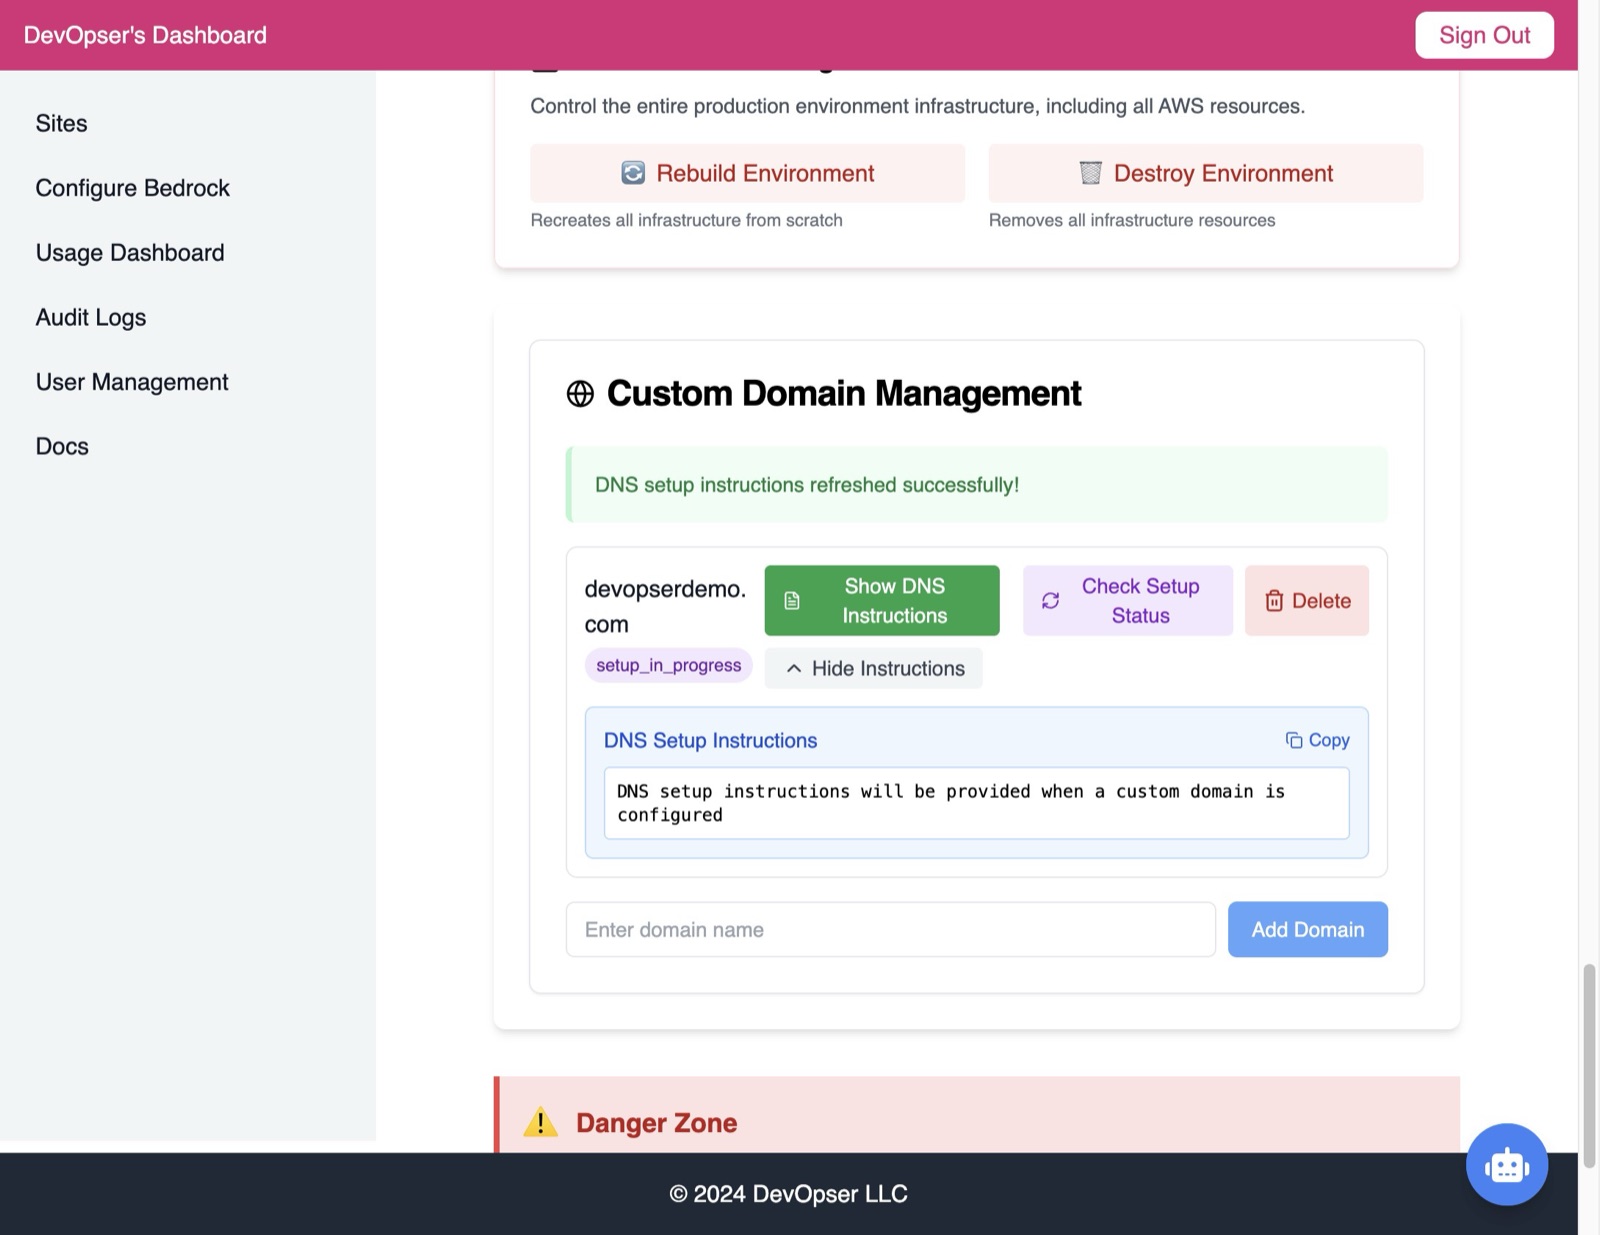Click the document icon in Show DNS Instructions
This screenshot has width=1600, height=1235.
[792, 601]
